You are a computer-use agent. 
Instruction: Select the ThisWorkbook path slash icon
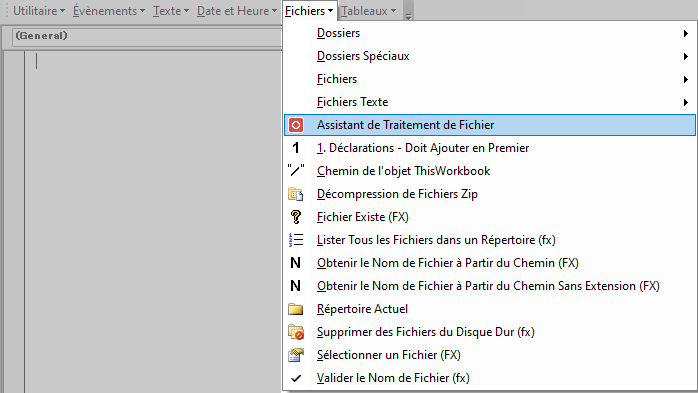point(296,171)
